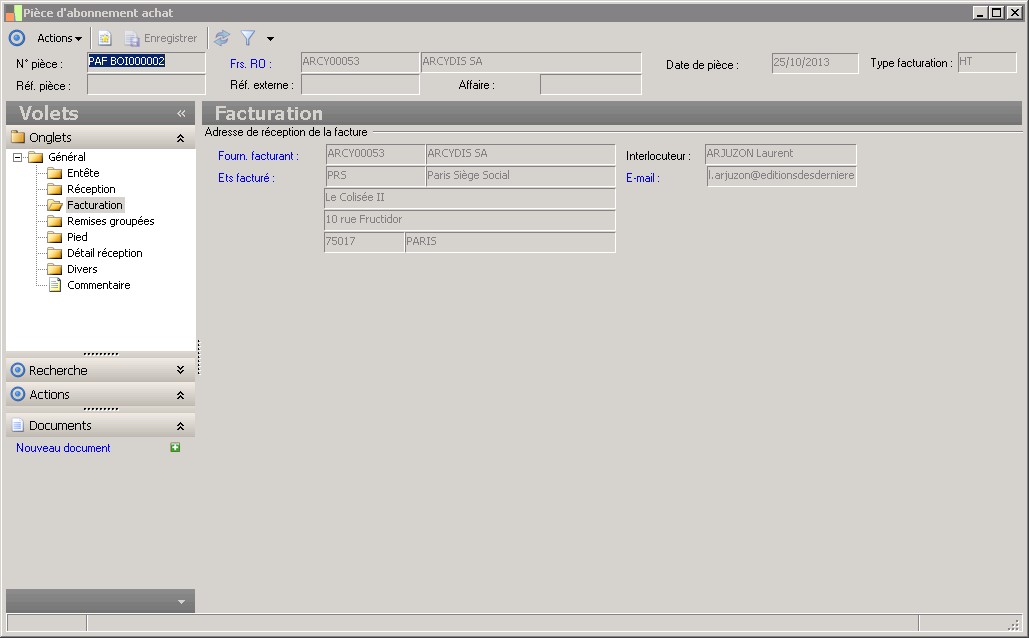Click the Réf. pièce input field
Viewport: 1029px width, 638px height.
coord(146,85)
